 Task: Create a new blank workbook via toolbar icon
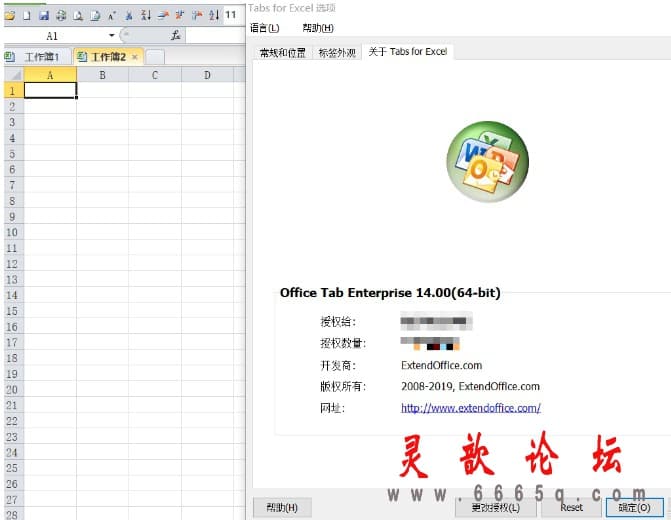27,16
